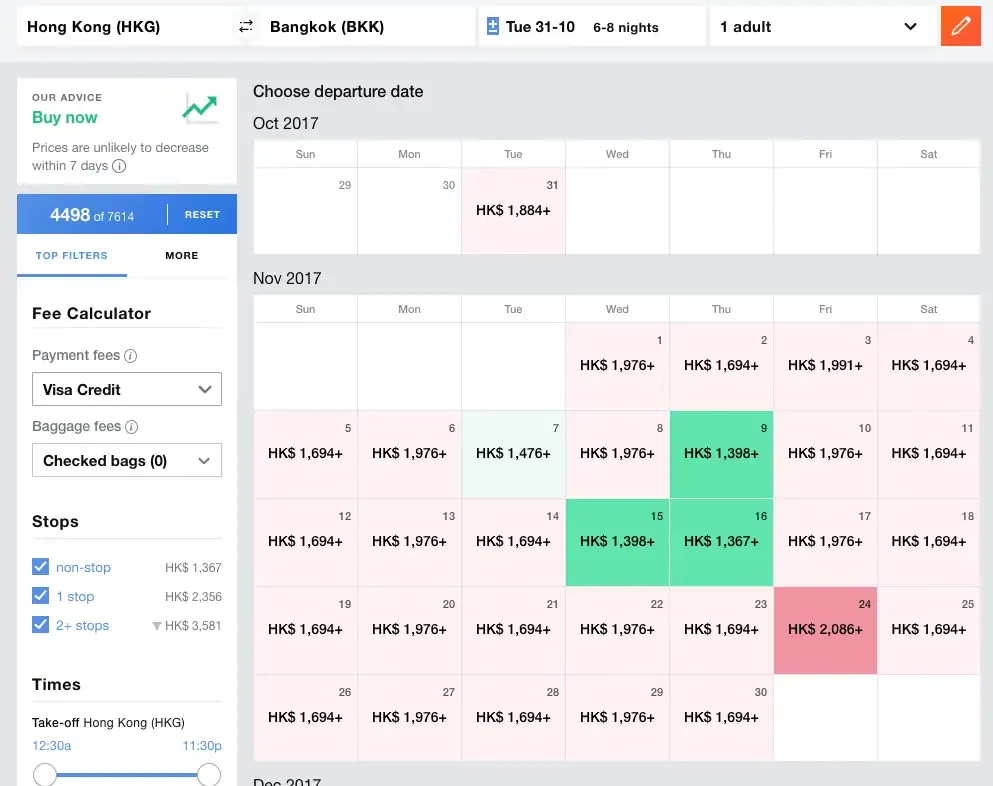Click the triangle icon beside HK$ 3,581
Image resolution: width=993 pixels, height=786 pixels.
[x=156, y=626]
